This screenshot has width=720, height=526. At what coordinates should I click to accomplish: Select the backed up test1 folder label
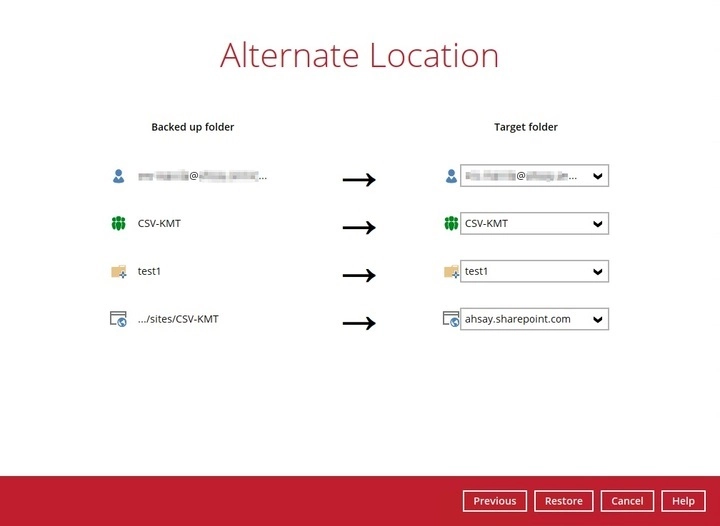151,271
